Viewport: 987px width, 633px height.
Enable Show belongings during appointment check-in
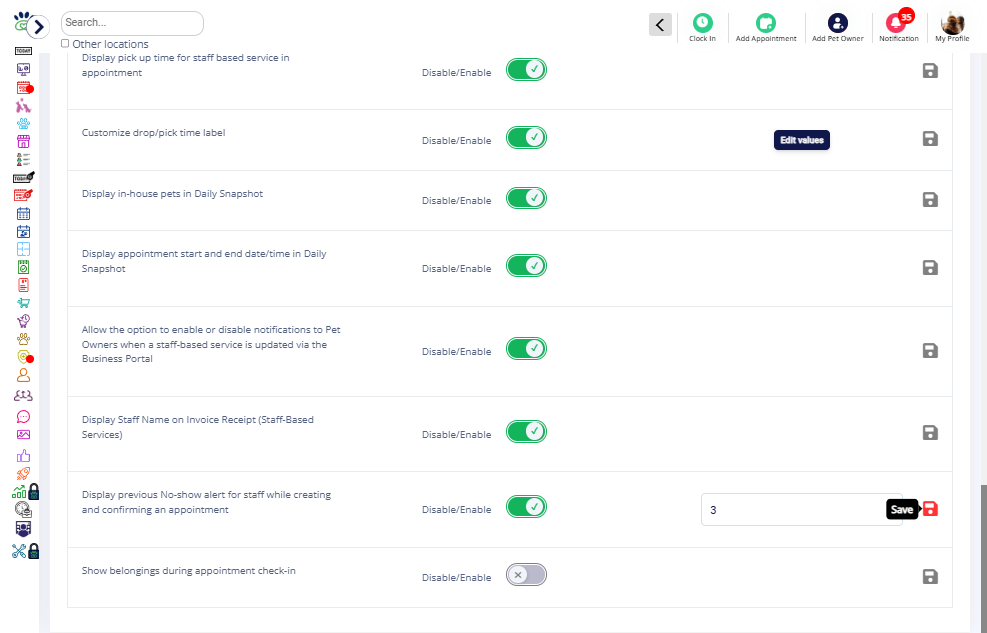(x=526, y=574)
